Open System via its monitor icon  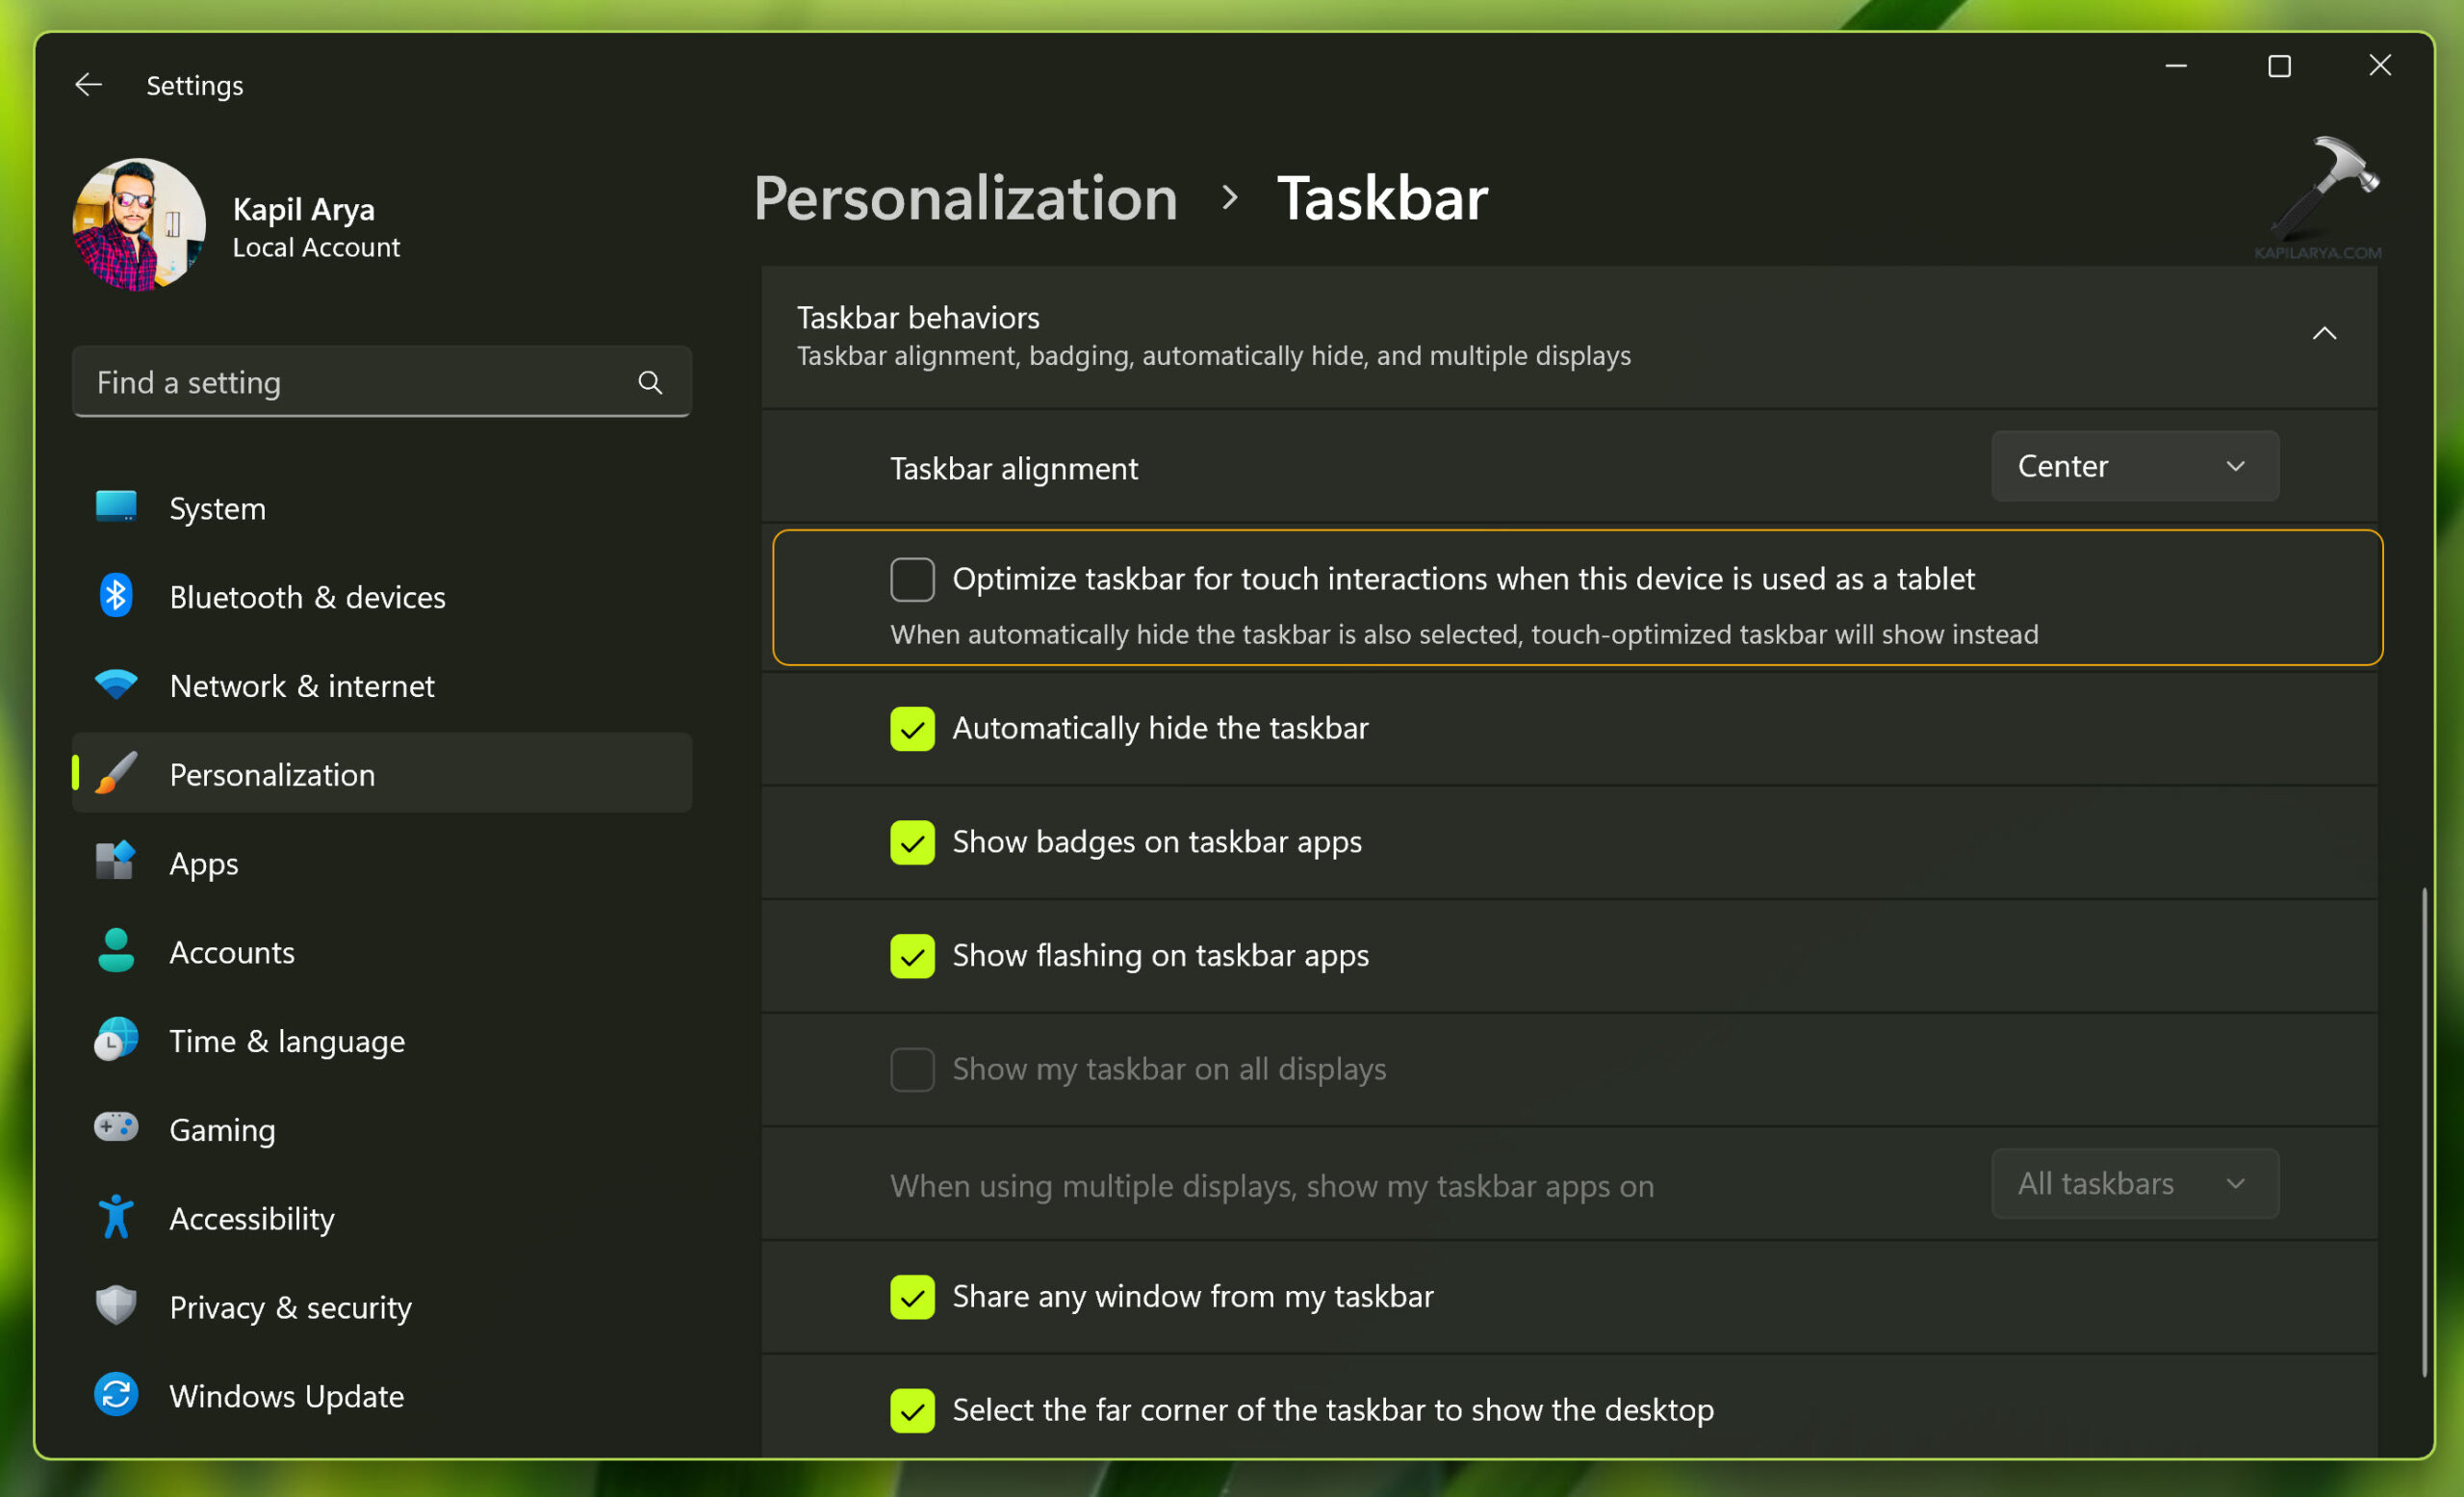(116, 507)
